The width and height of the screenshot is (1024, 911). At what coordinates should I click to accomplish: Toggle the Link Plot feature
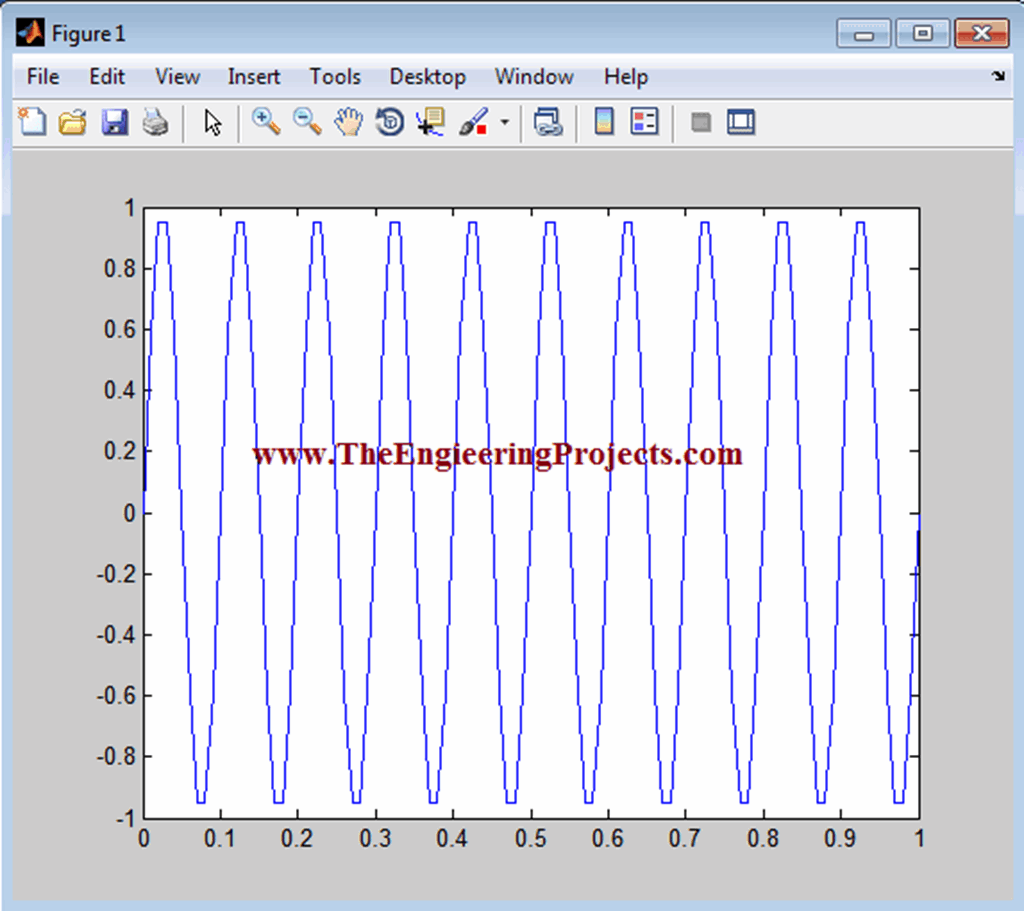(x=548, y=121)
